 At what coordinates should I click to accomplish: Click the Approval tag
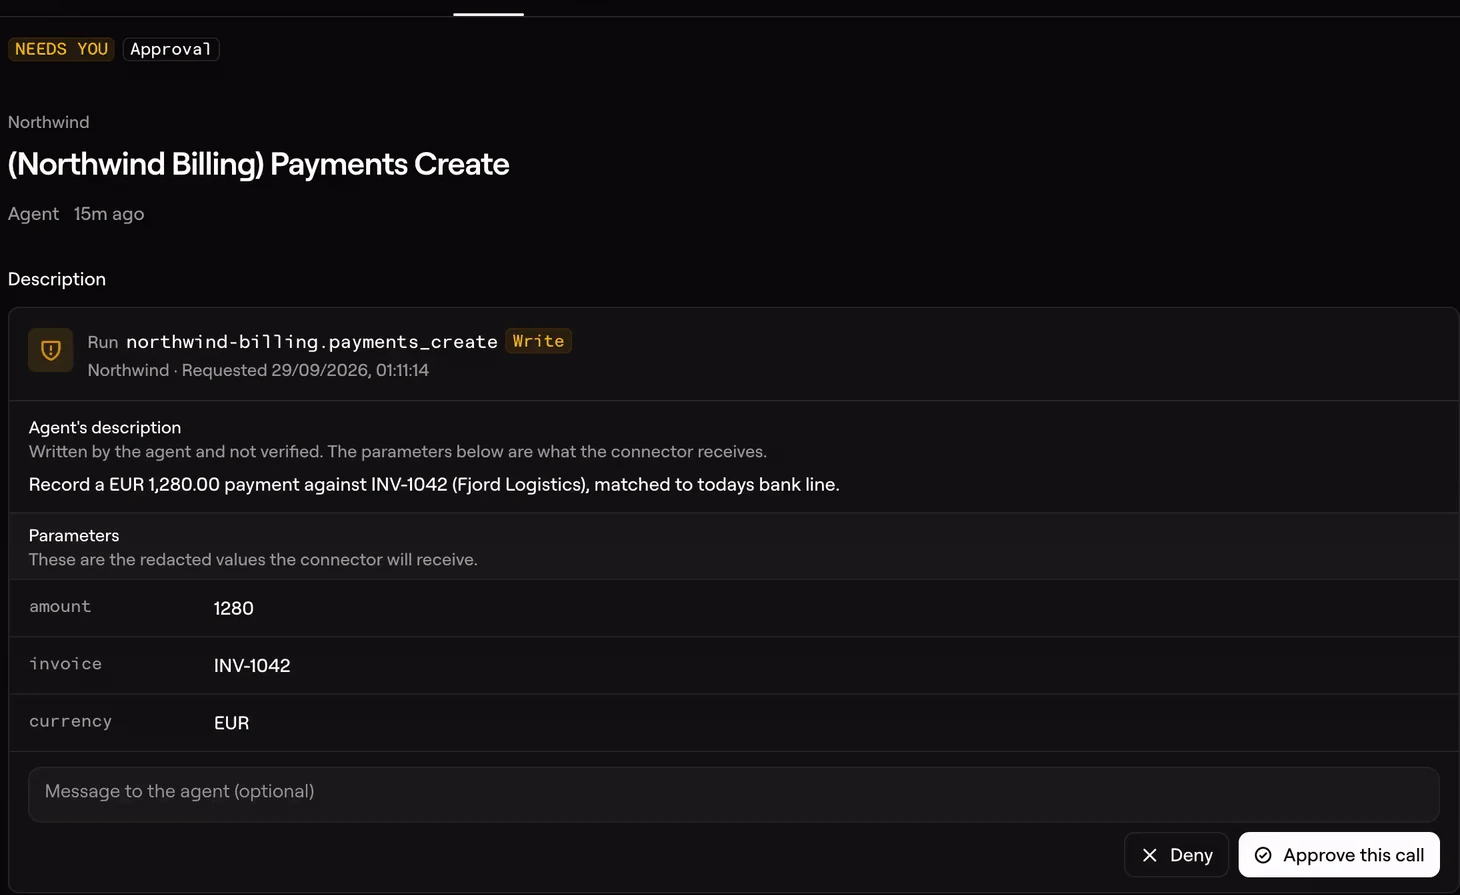coord(171,49)
